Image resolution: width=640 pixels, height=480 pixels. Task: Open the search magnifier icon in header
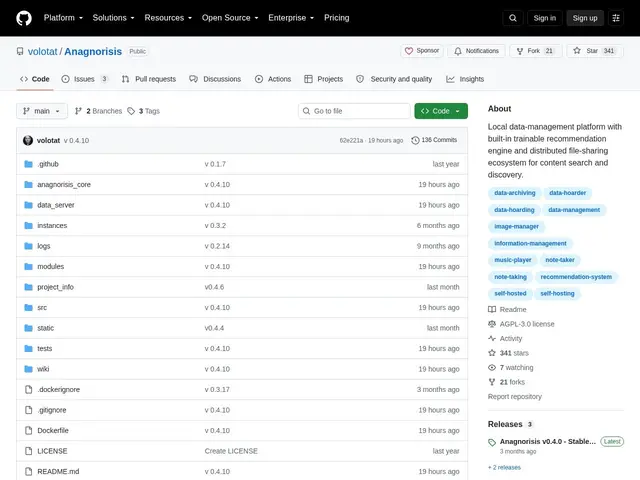coord(513,18)
